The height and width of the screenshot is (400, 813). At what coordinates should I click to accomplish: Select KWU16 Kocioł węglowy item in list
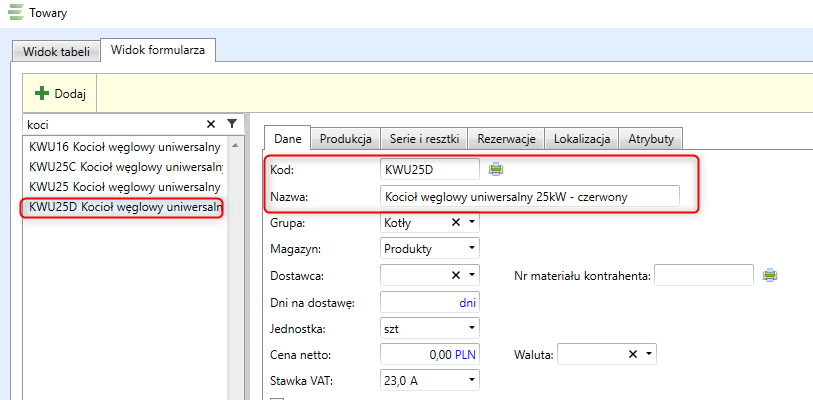(124, 146)
